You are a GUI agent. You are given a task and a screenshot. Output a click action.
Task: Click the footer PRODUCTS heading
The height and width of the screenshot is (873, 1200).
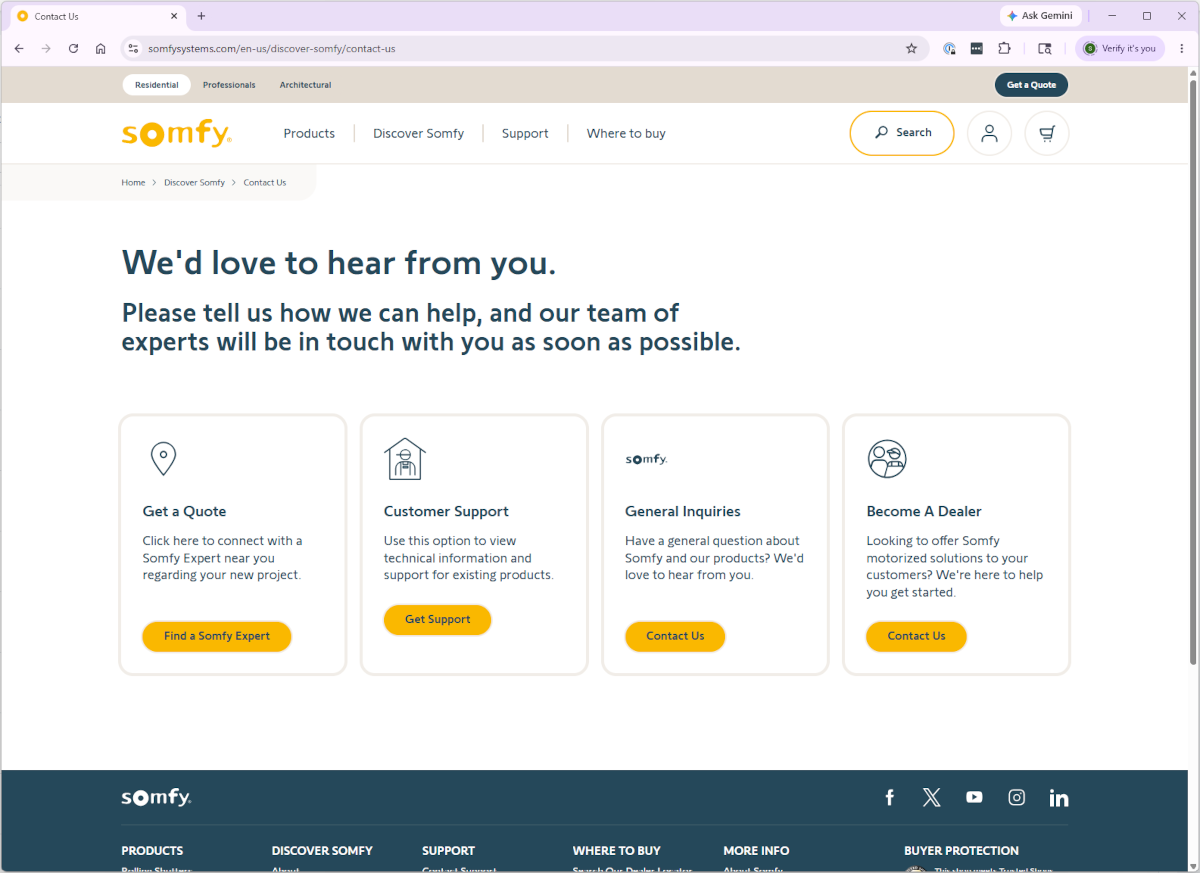[152, 851]
